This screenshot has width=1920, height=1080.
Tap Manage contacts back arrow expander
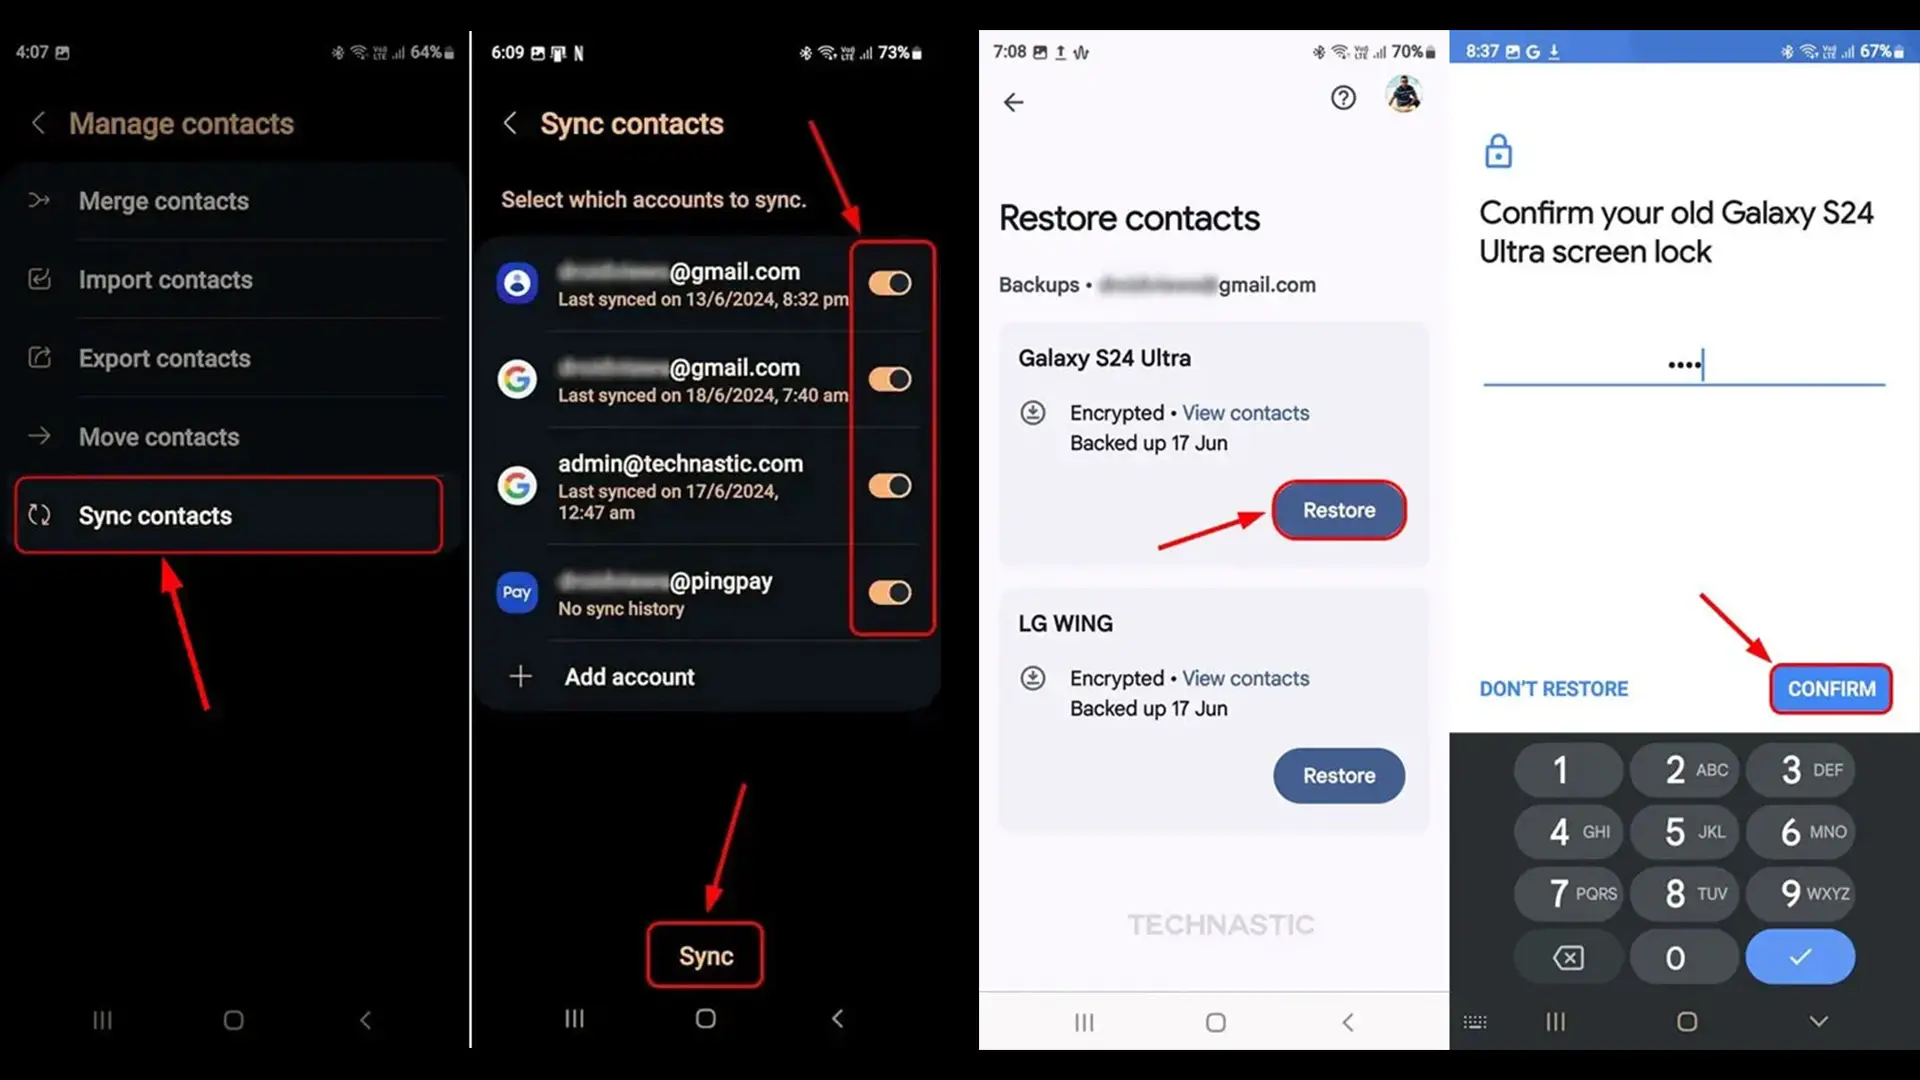38,123
